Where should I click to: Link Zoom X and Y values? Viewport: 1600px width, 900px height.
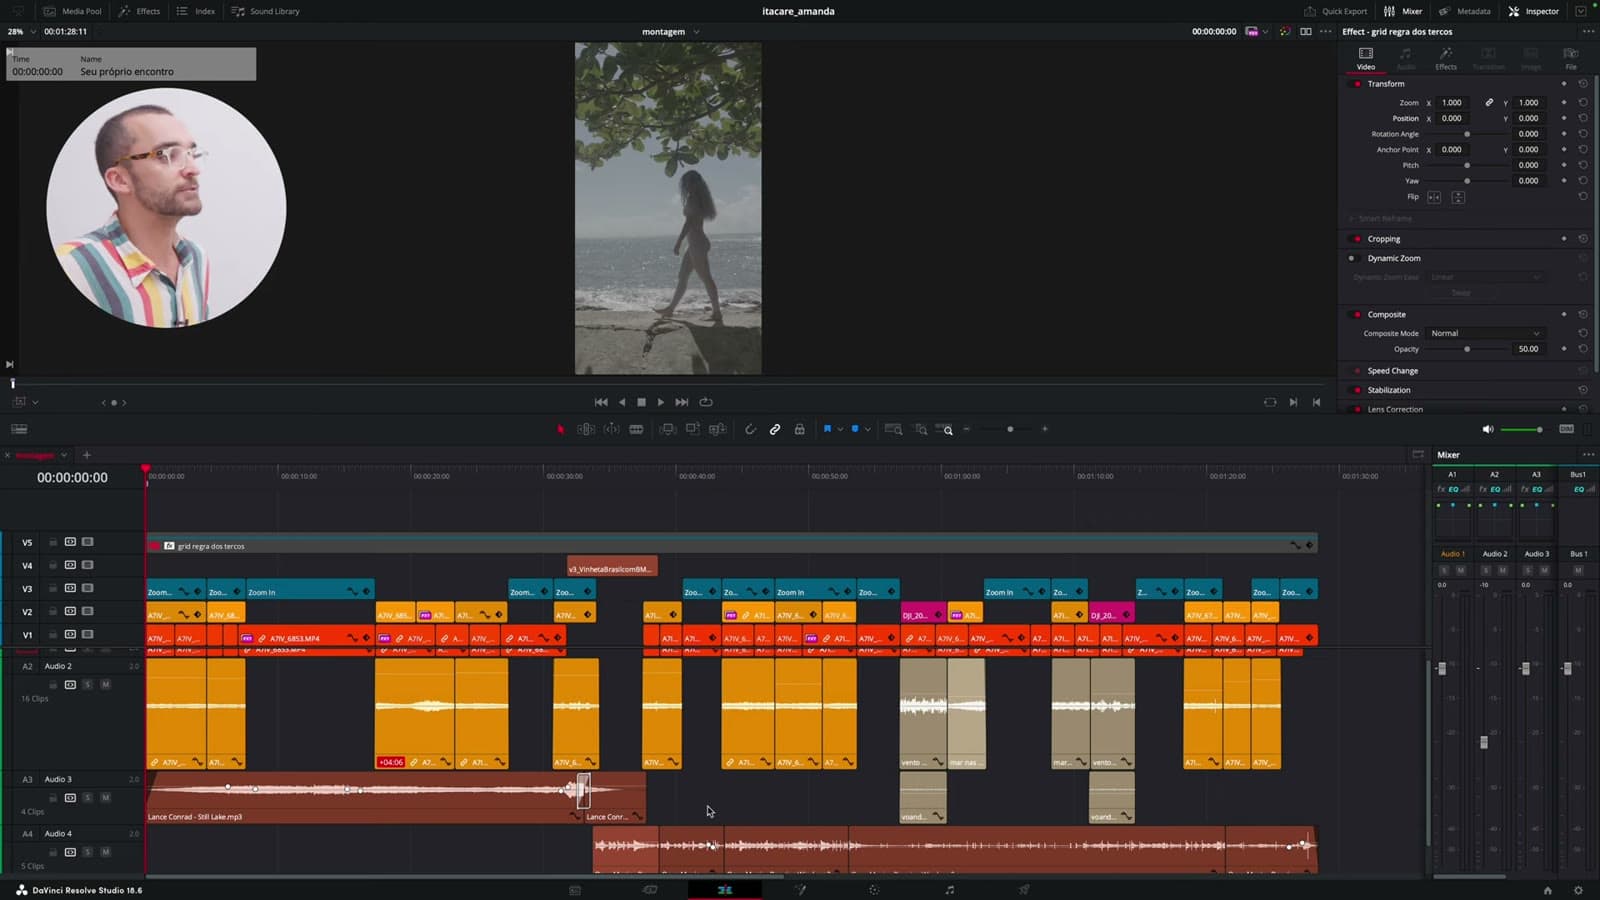pos(1489,103)
